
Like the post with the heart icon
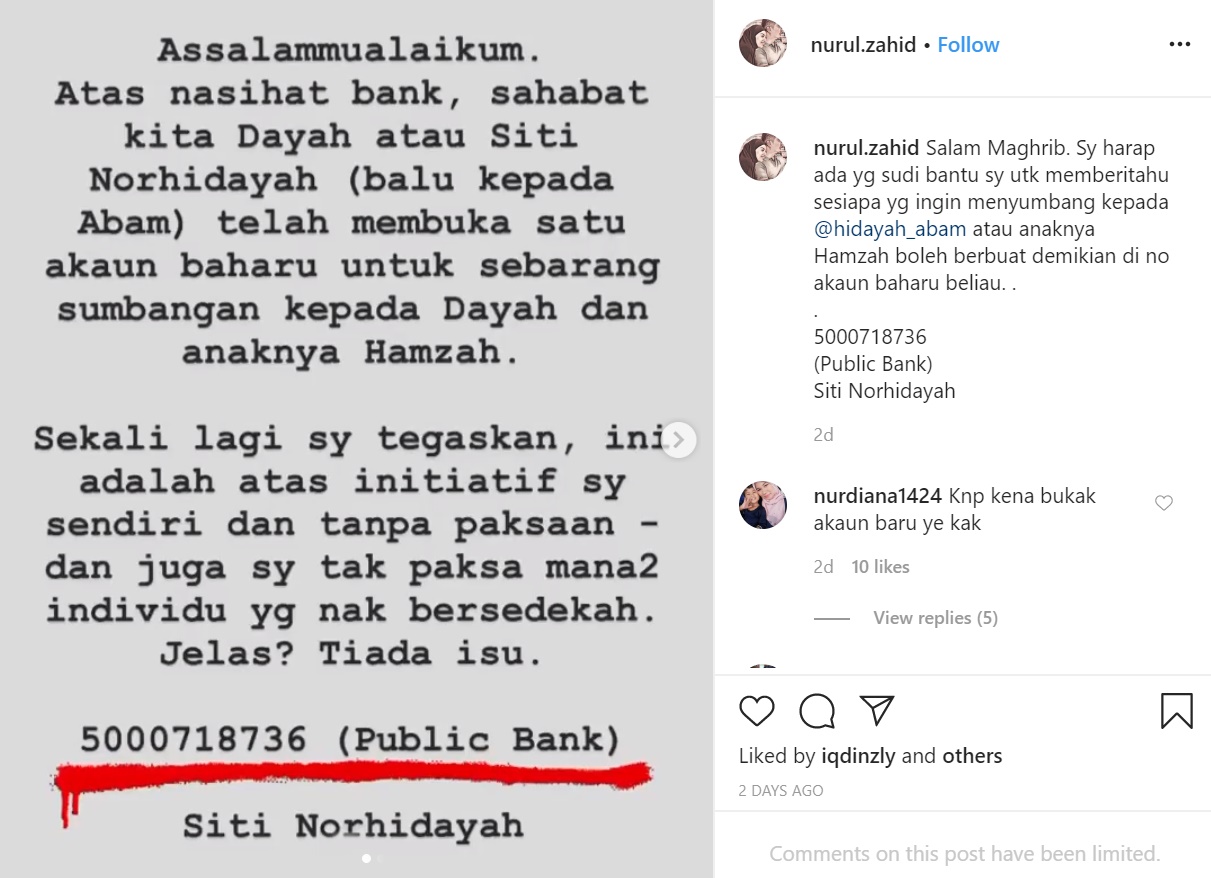point(757,711)
